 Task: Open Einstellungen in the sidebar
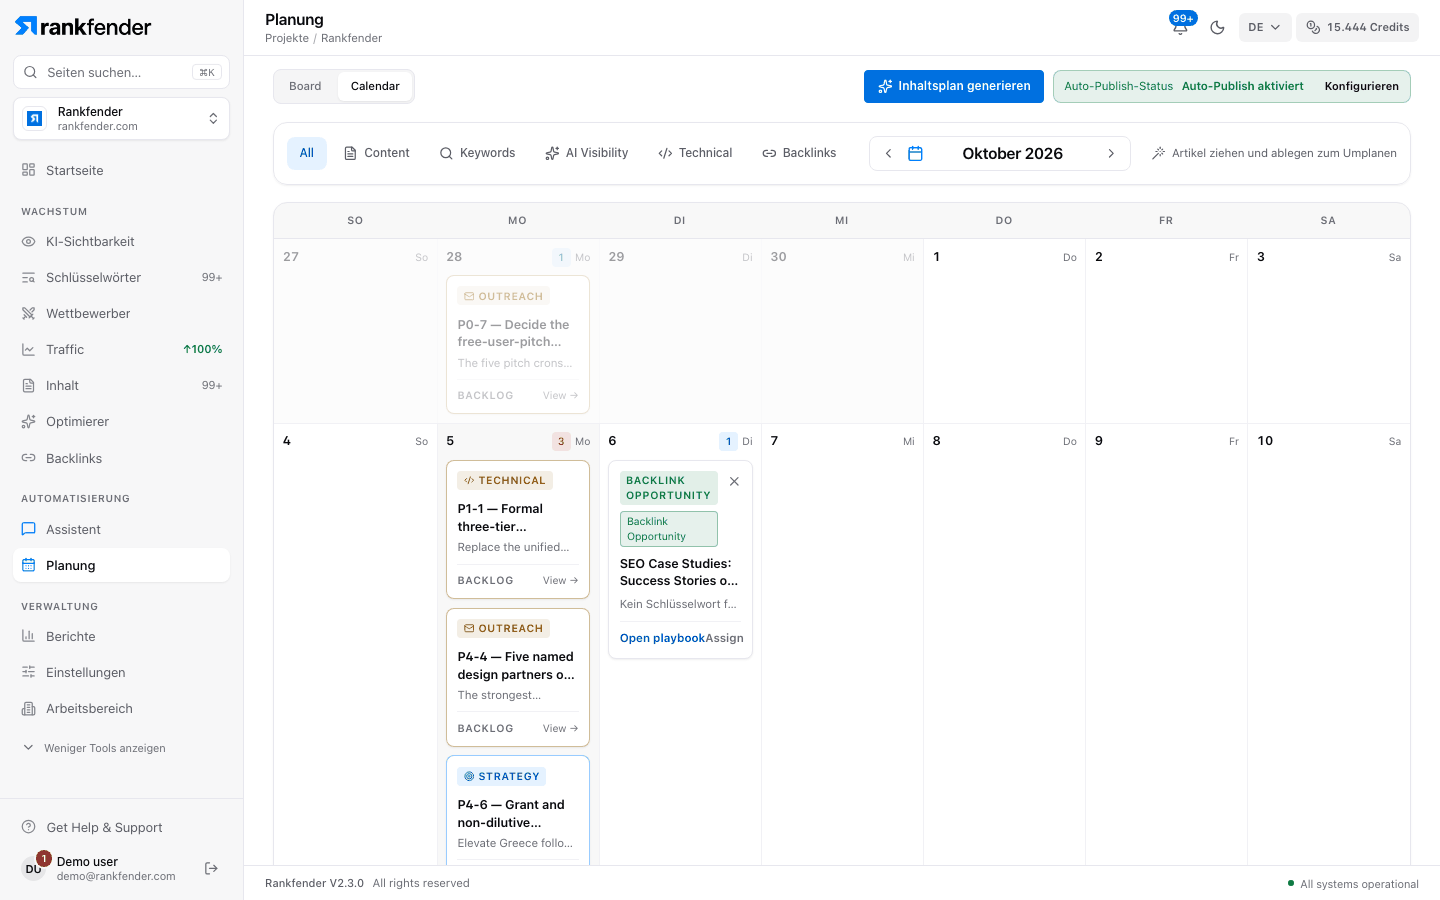121,672
